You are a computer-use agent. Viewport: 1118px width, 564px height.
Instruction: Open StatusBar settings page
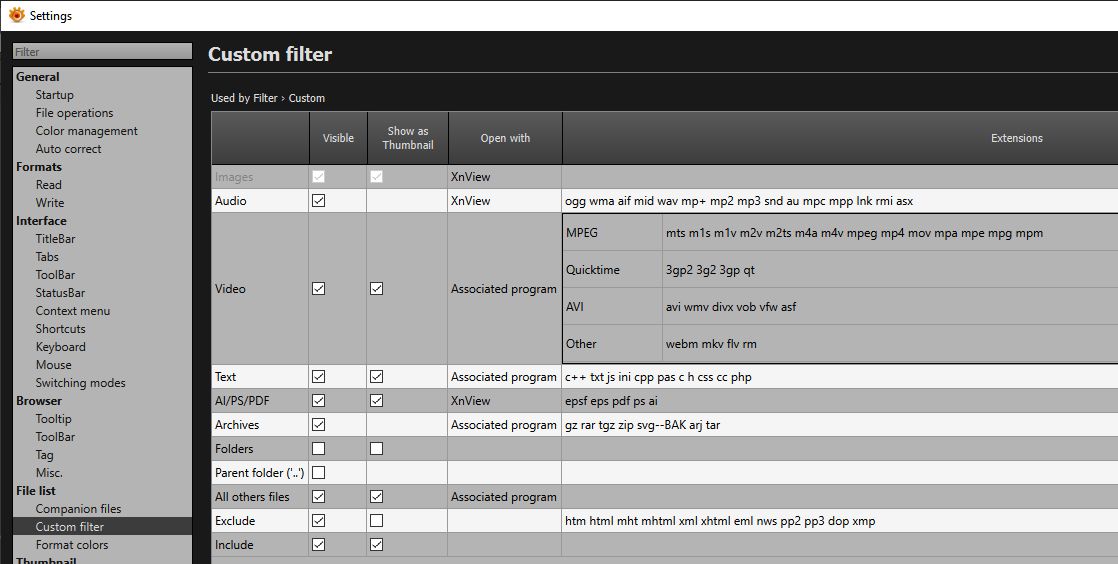pyautogui.click(x=60, y=292)
